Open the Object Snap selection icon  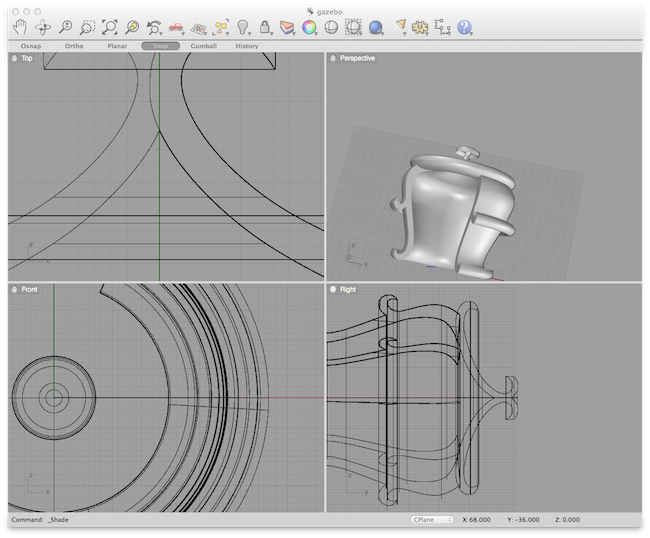[221, 27]
